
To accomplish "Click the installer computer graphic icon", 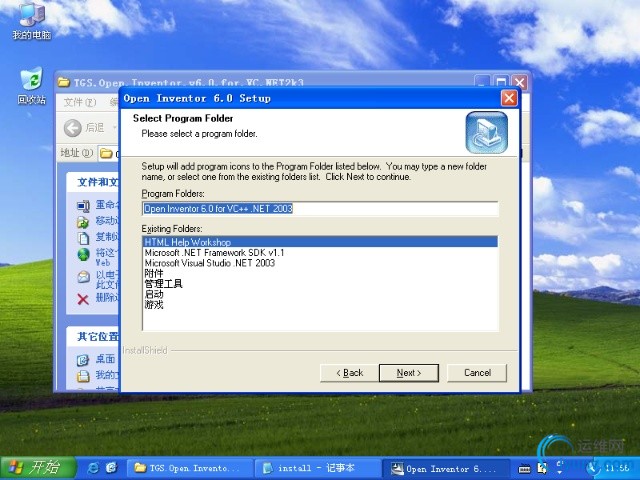I will pos(486,133).
